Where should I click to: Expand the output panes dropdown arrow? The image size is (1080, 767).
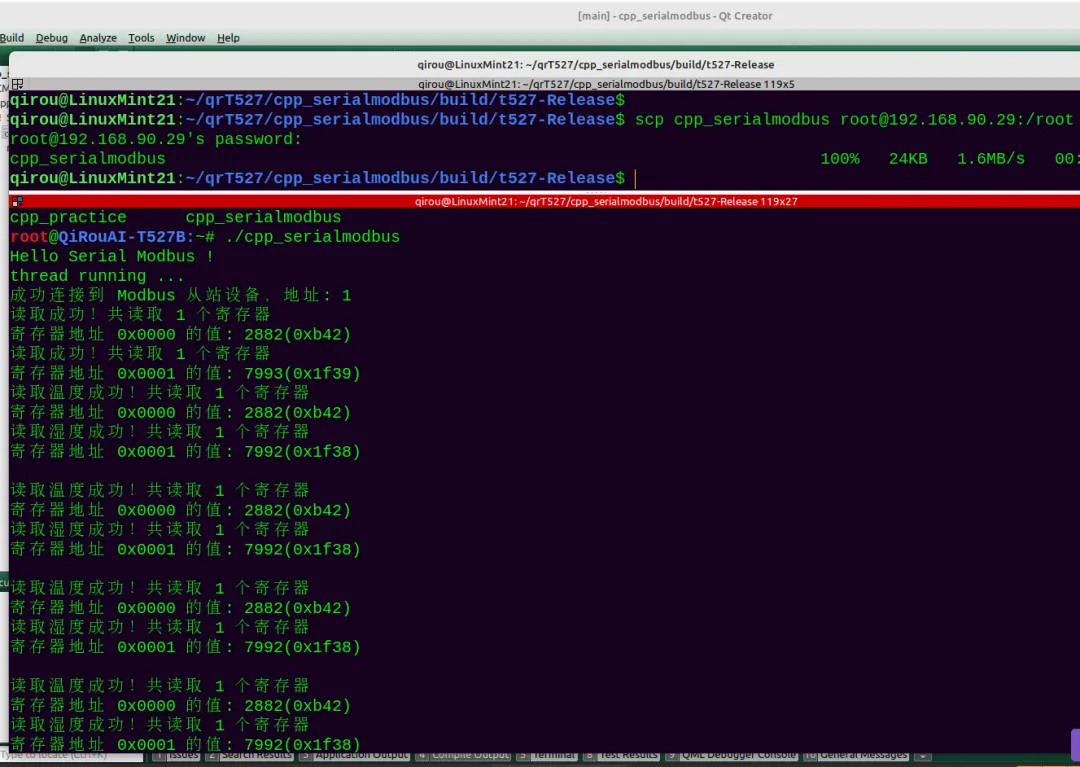[x=922, y=755]
